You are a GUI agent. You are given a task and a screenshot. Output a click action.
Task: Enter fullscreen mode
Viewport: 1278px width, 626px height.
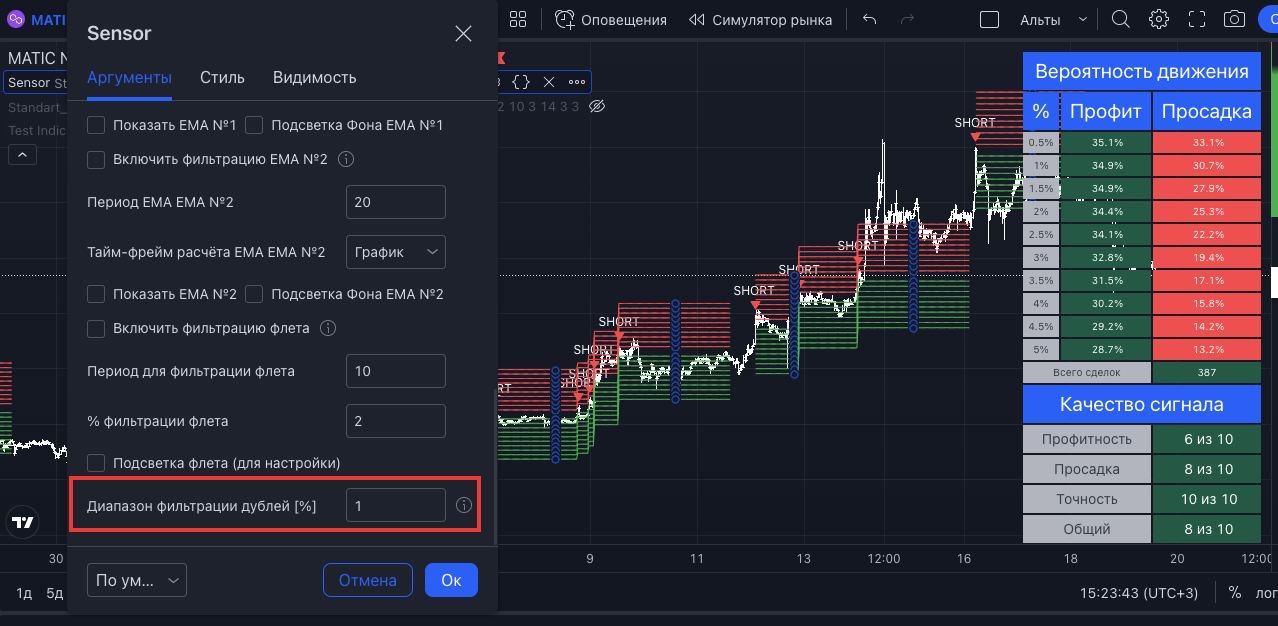point(1197,19)
